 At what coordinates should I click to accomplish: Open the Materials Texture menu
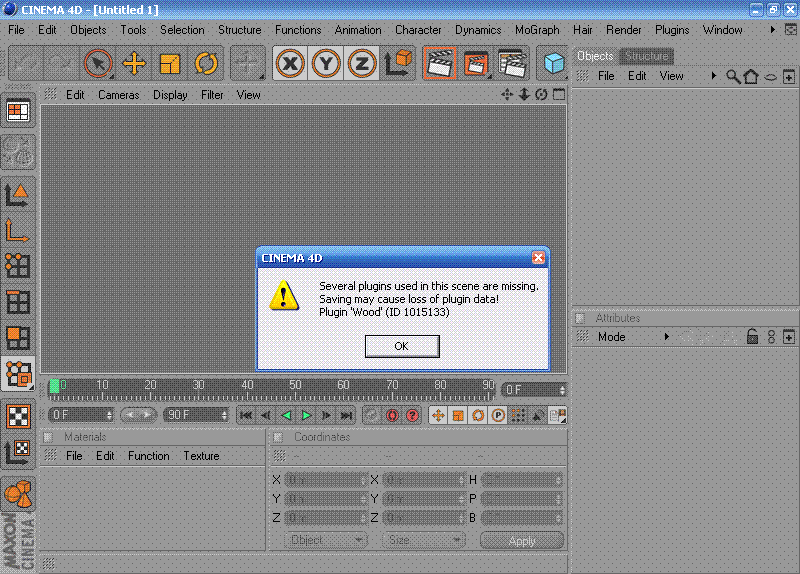(x=201, y=456)
